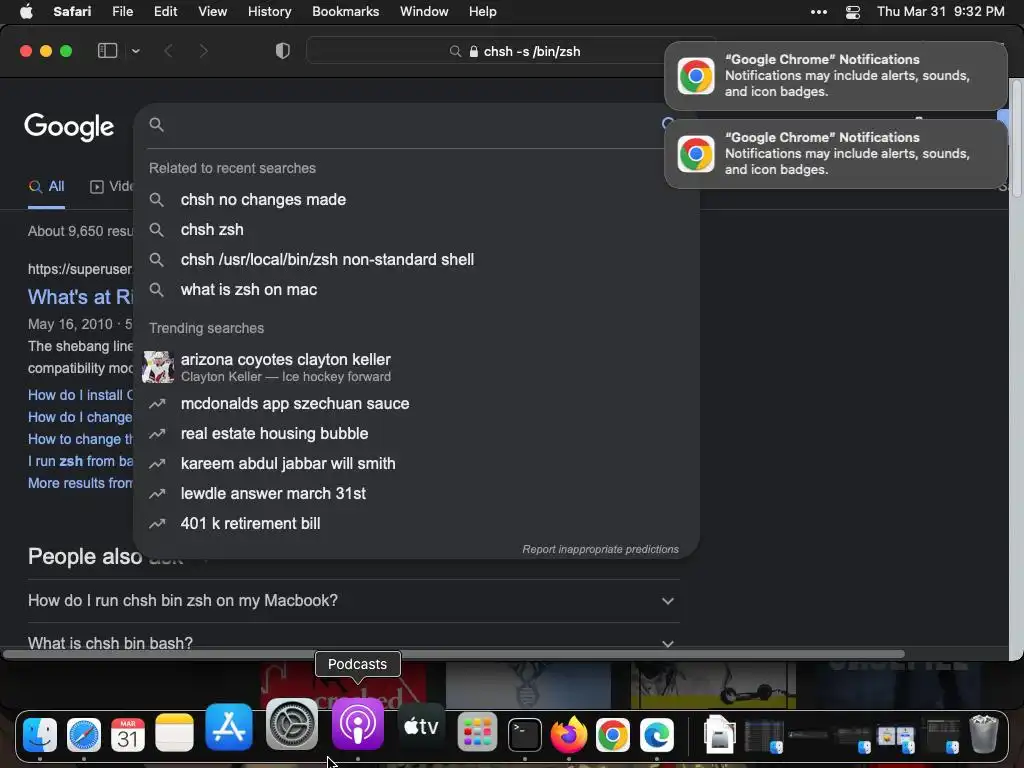This screenshot has height=768, width=1024.
Task: Open the Trash in the dock
Action: [984, 735]
